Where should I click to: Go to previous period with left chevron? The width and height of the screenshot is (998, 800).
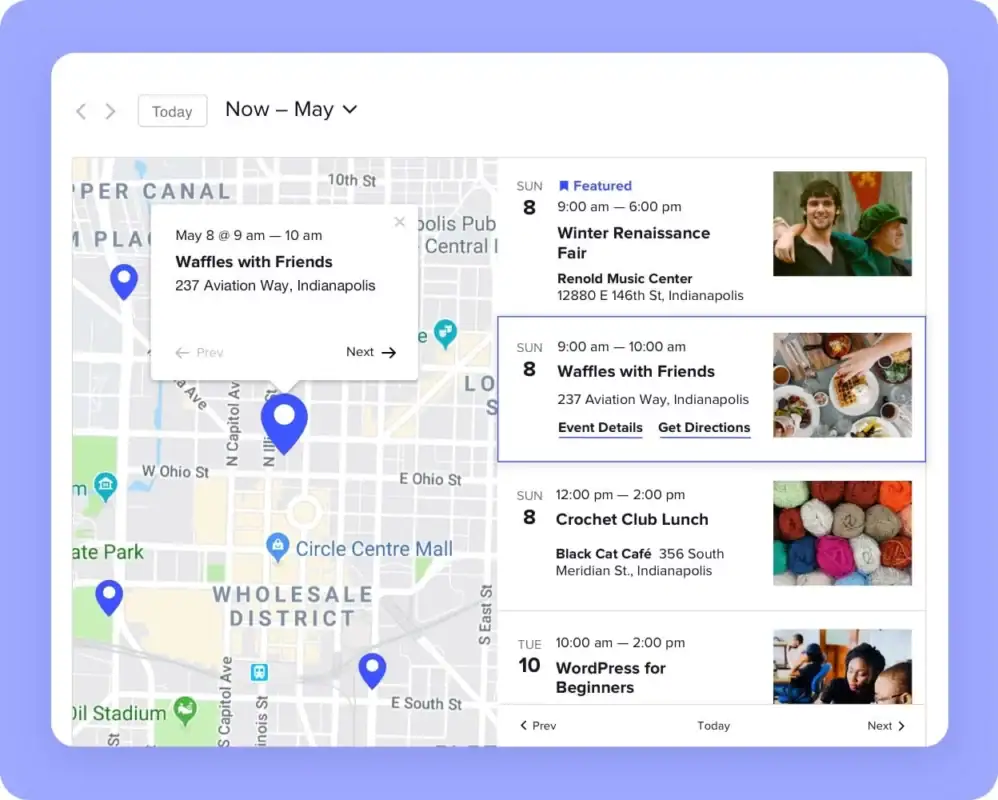[81, 111]
